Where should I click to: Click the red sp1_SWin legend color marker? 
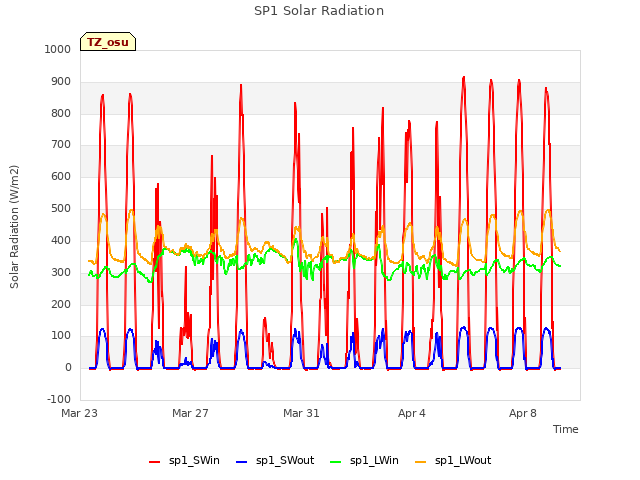[155, 462]
